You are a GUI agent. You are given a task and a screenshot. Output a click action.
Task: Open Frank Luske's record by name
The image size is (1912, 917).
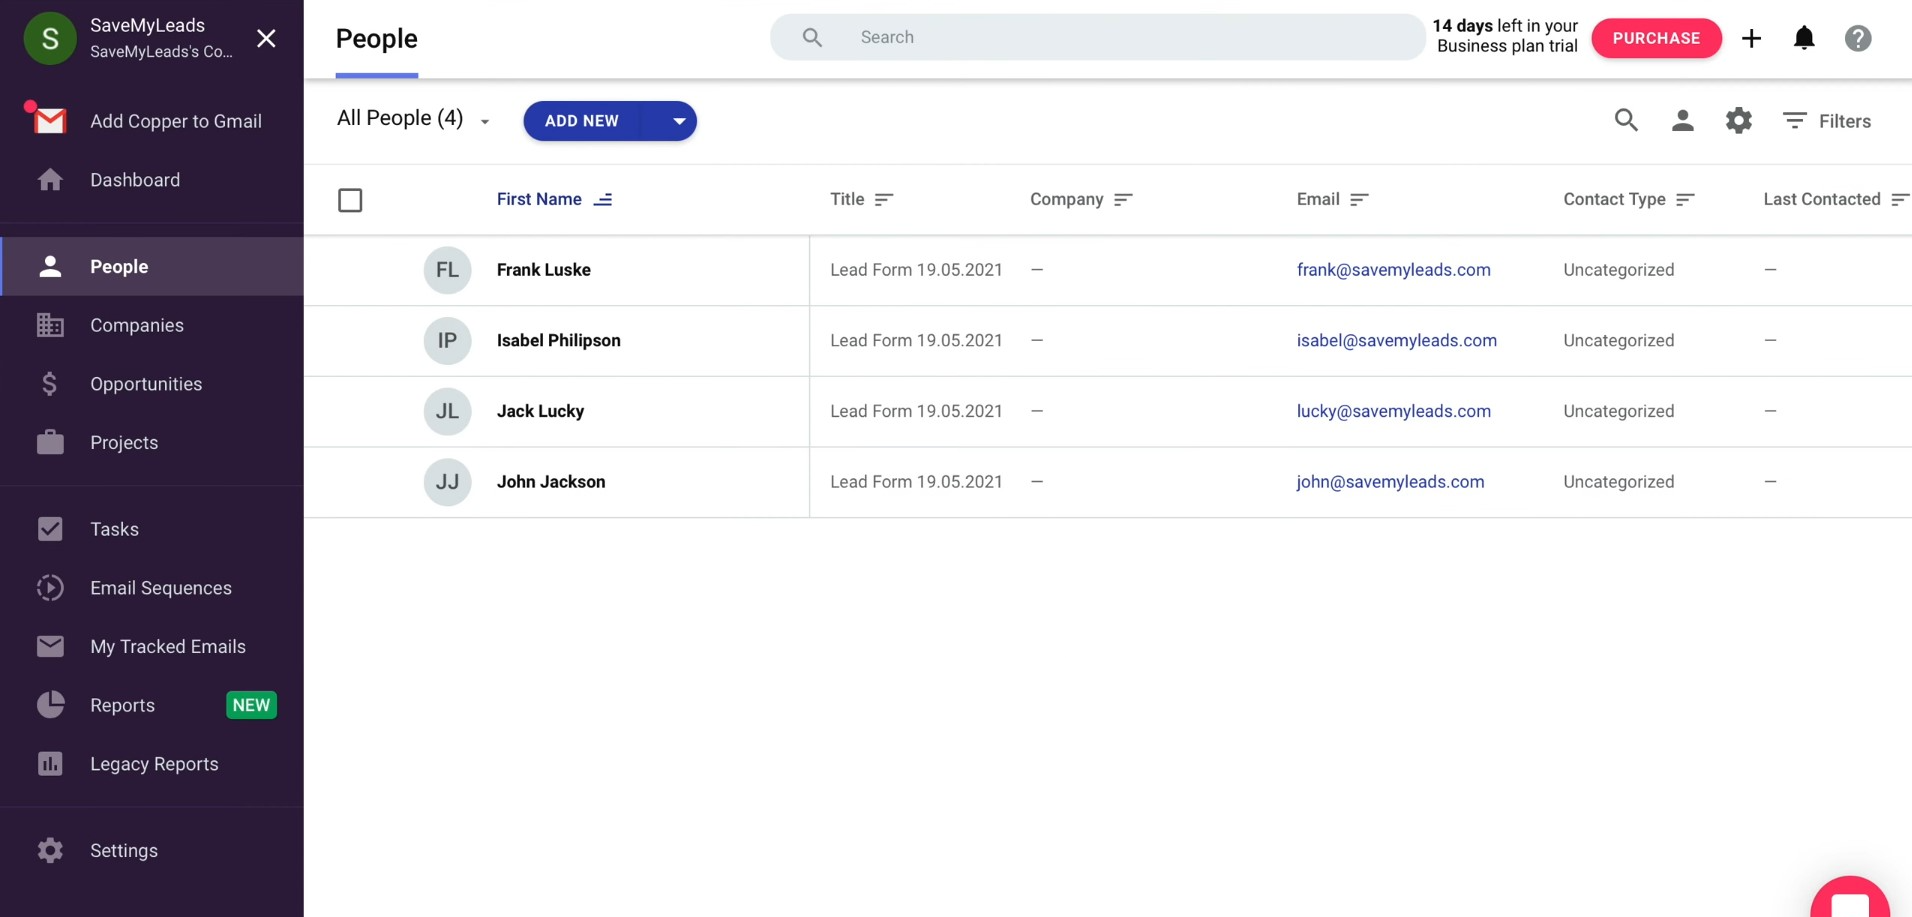tap(543, 270)
